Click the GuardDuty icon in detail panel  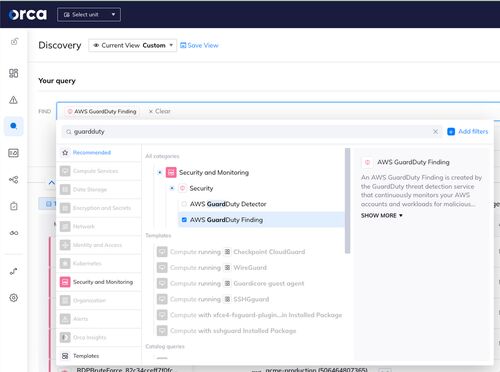coord(367,162)
